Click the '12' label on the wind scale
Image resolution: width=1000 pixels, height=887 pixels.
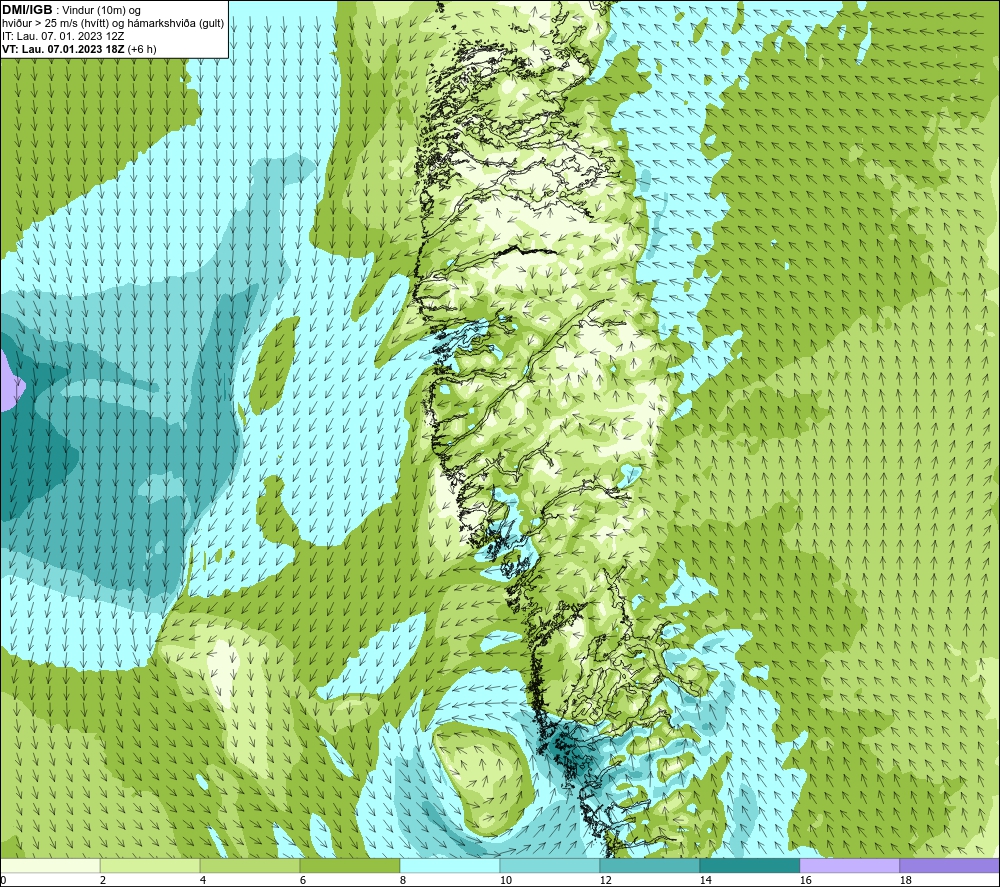(605, 880)
